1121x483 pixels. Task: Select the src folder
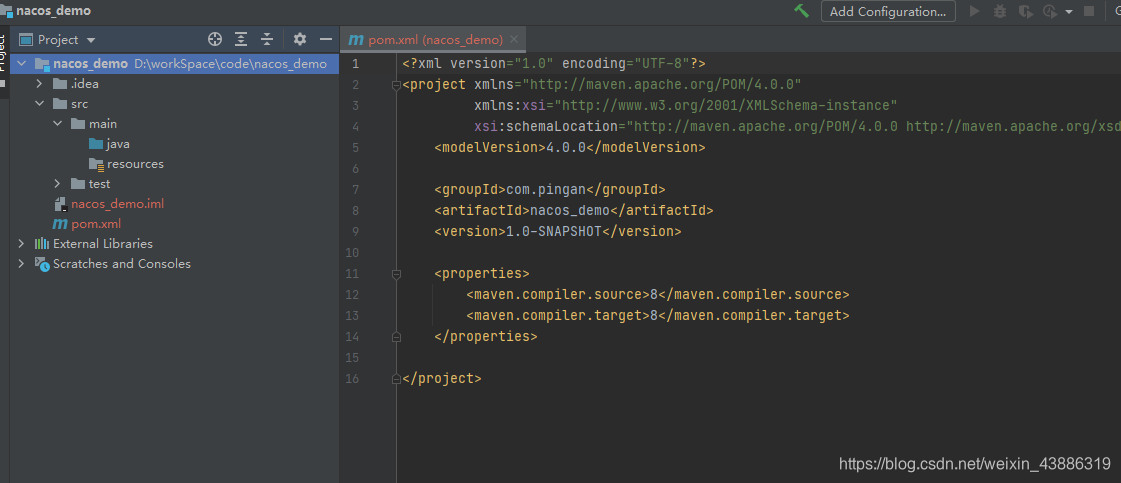79,104
